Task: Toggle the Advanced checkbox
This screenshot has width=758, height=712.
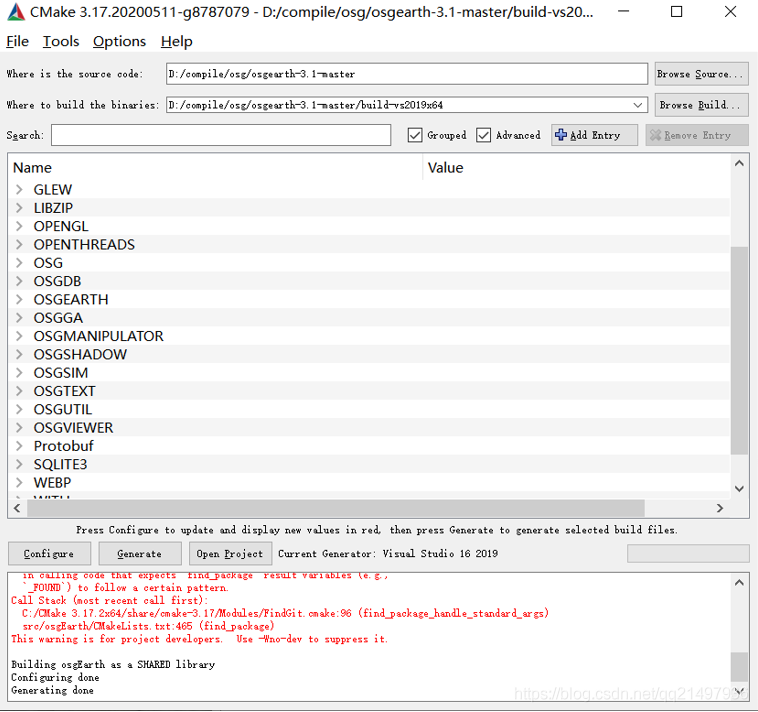Action: (x=483, y=135)
